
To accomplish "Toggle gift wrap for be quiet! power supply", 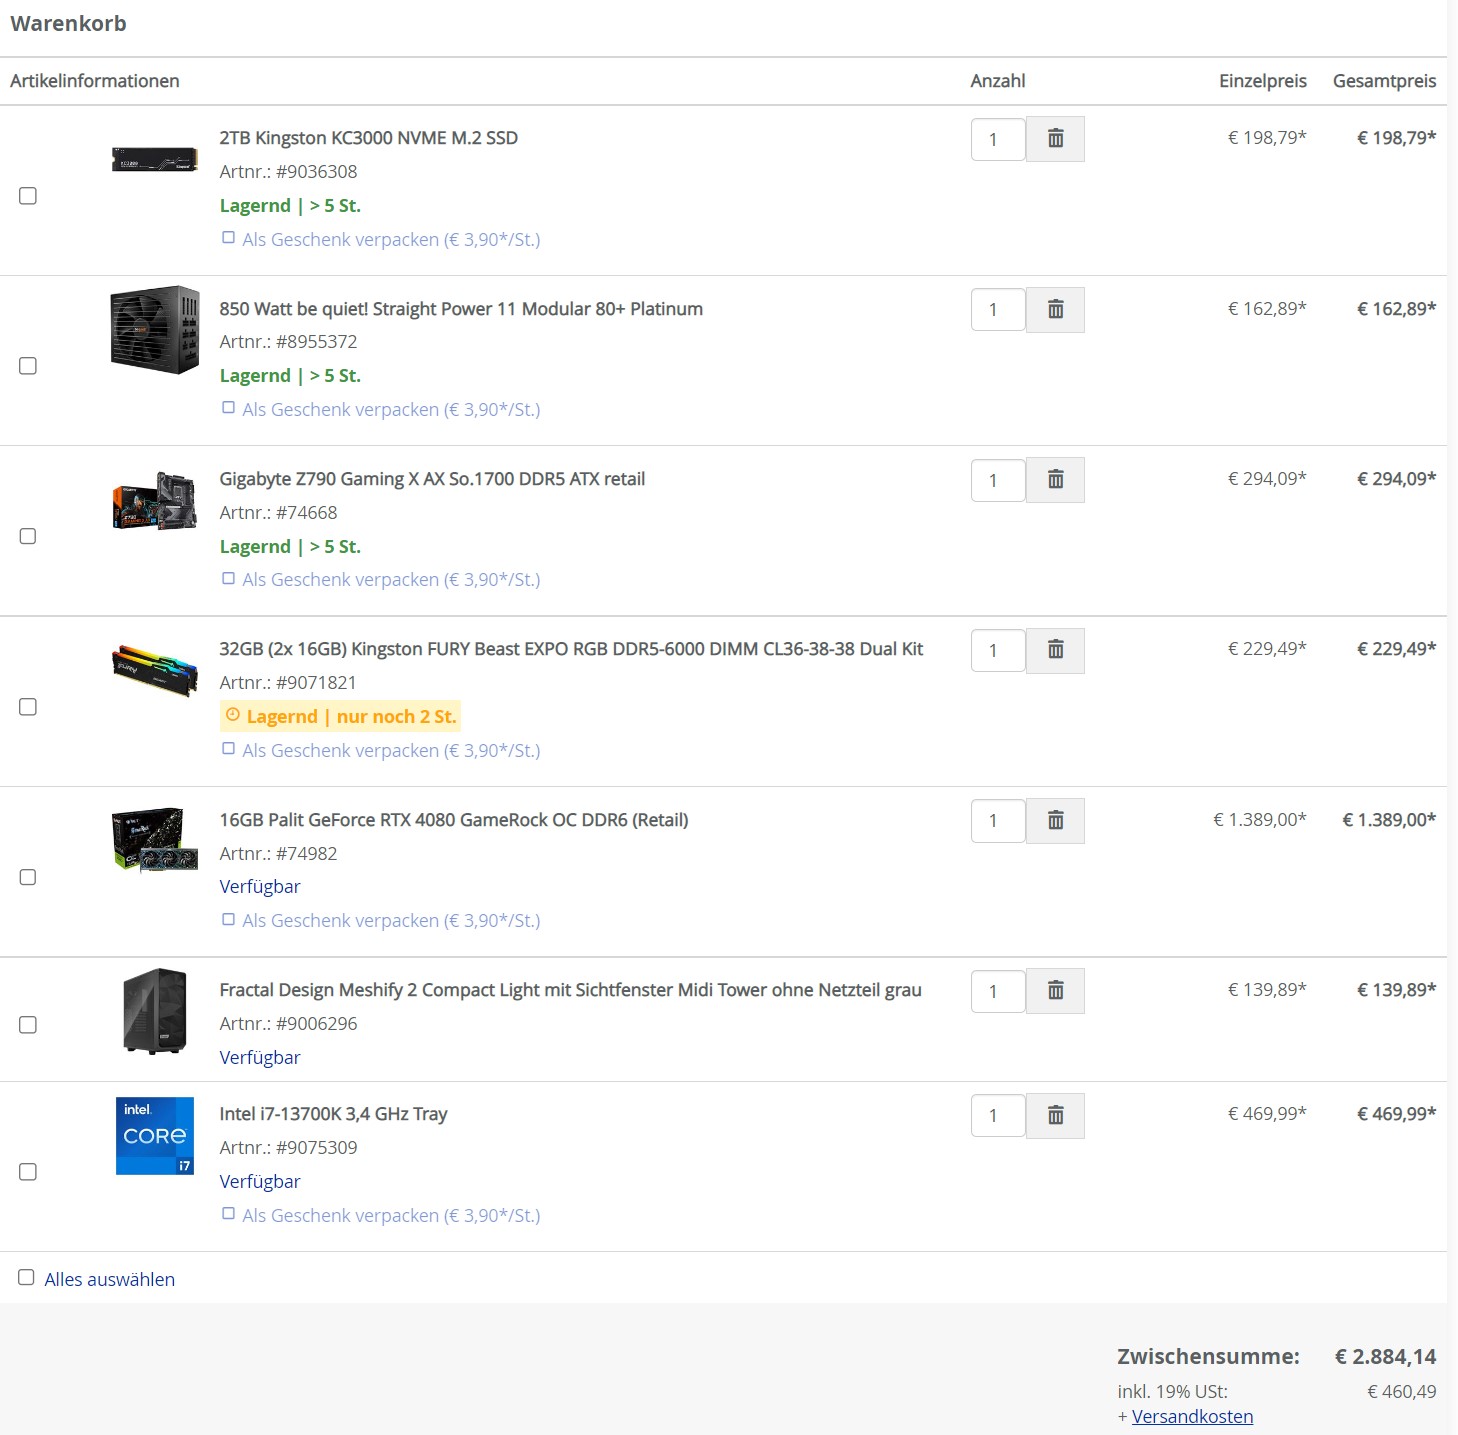I will click(x=229, y=408).
